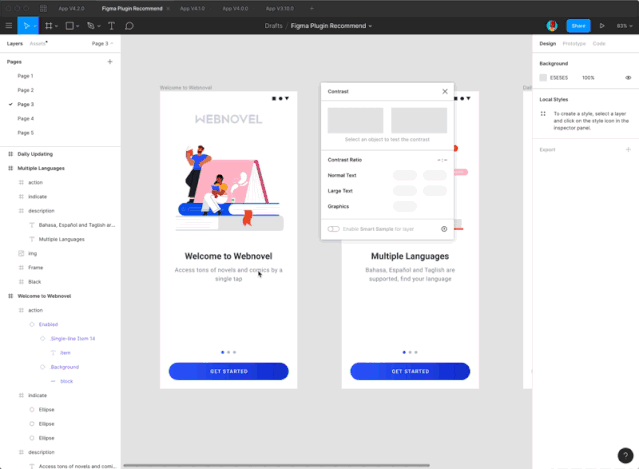Screen dimensions: 639x469
Task: Toggle Enable Smart Sample for layer switch
Action: click(333, 229)
